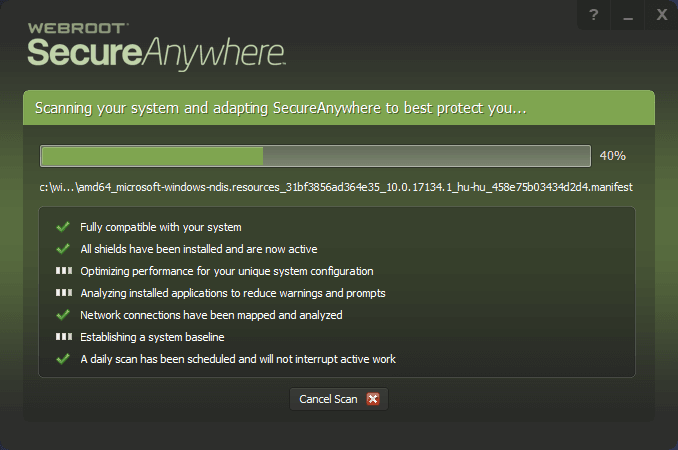The image size is (678, 450).
Task: Click the Webroot SecureAnywhere logo
Action: tap(157, 42)
